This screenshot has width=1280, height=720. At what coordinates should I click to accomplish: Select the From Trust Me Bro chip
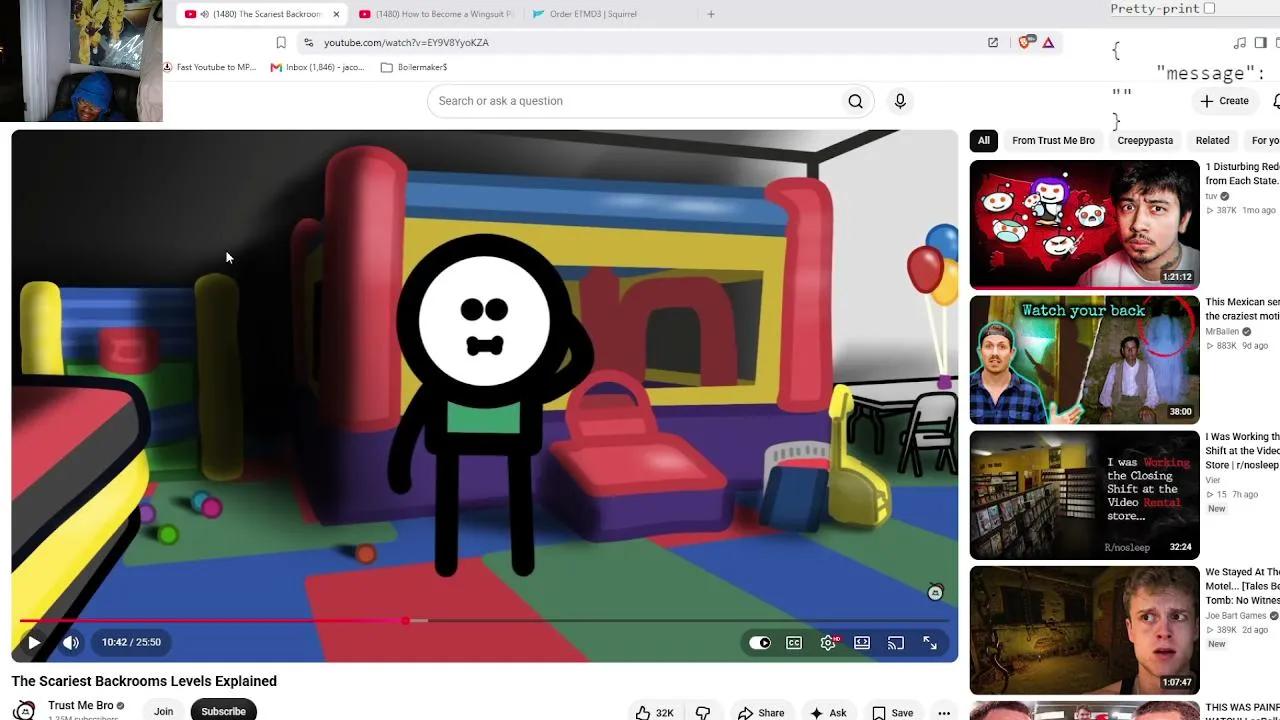click(1053, 141)
